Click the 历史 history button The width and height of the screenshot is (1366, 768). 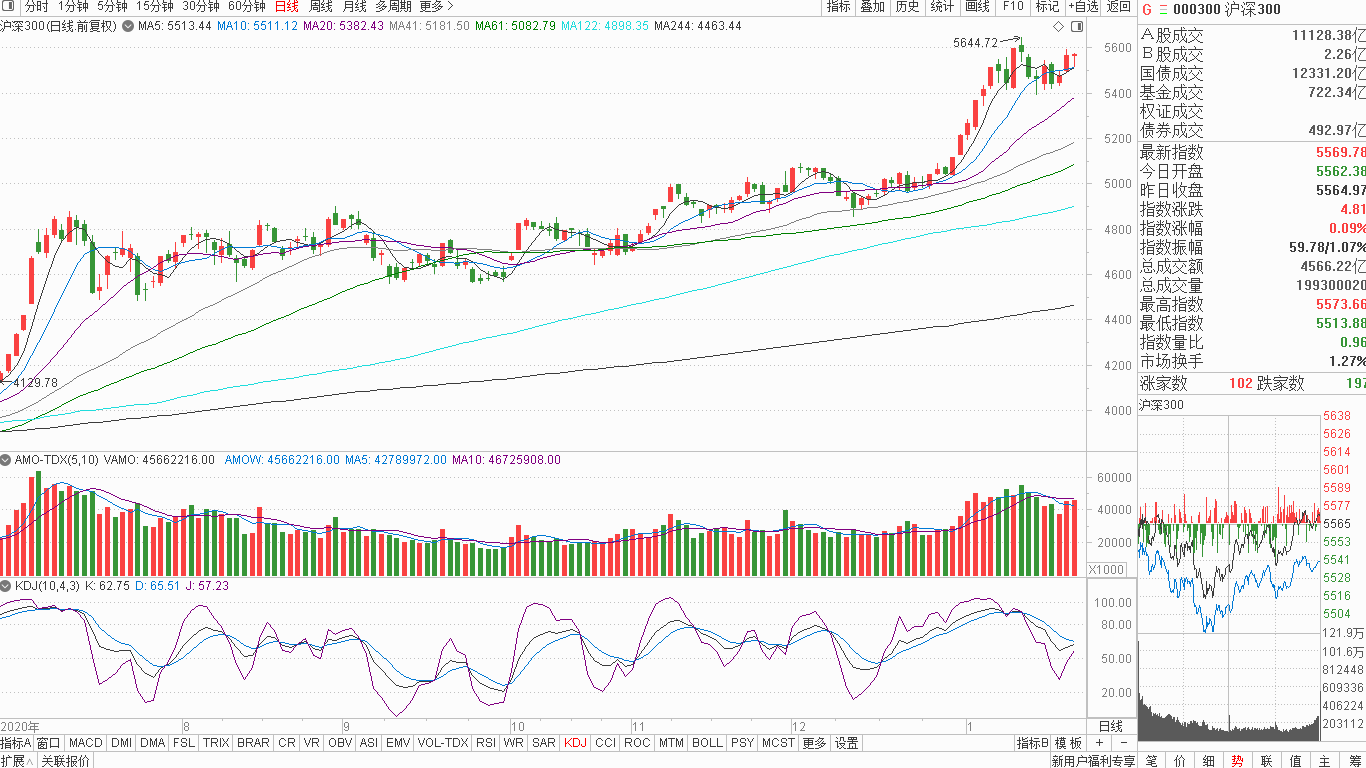(907, 7)
